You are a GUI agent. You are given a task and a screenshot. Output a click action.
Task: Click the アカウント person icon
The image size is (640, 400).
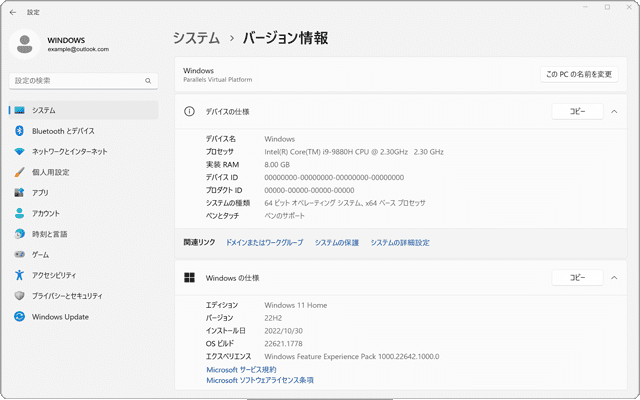[19, 213]
